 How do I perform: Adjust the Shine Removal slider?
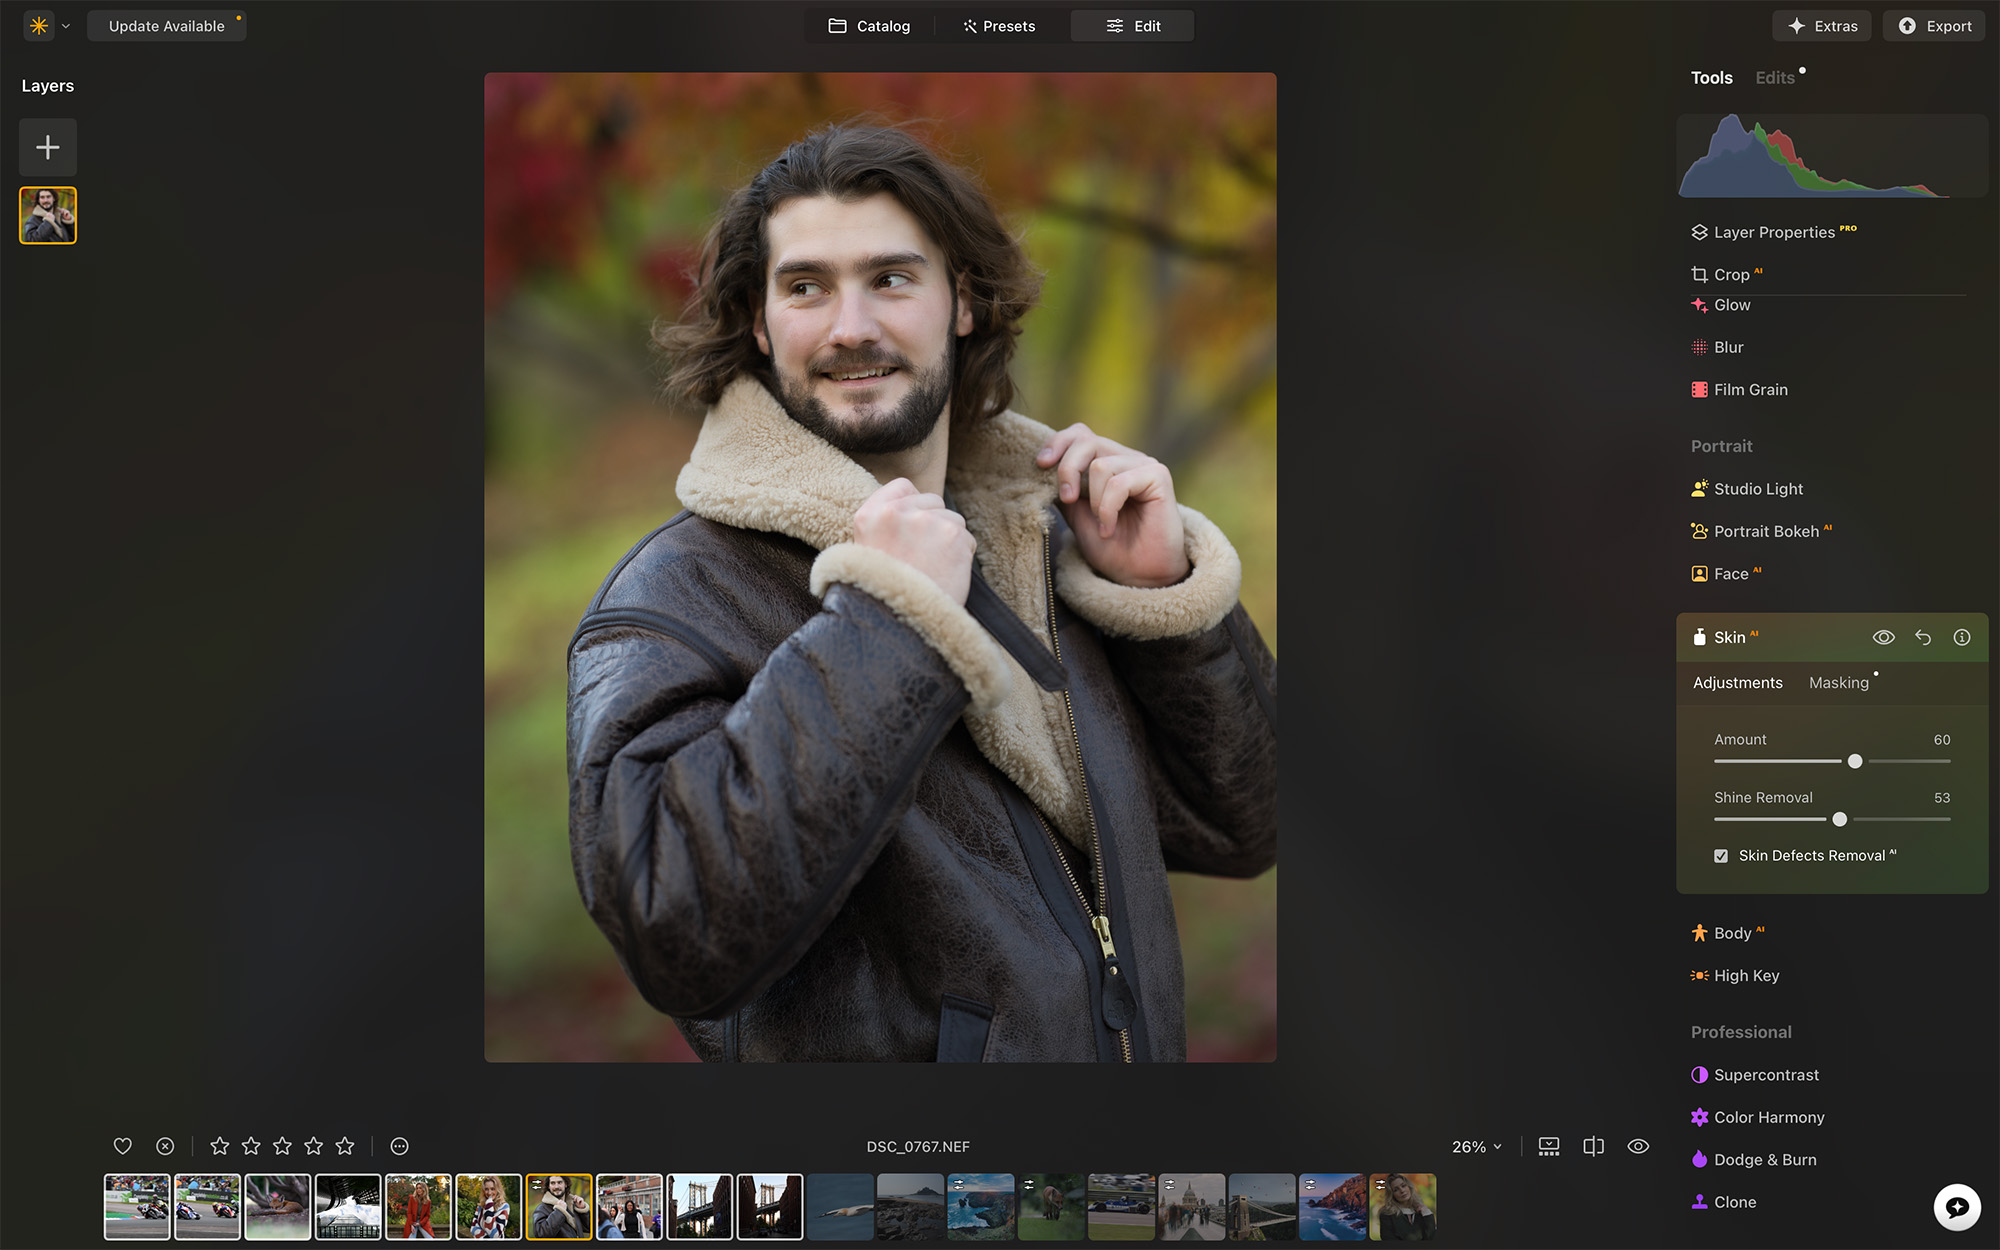coord(1839,819)
